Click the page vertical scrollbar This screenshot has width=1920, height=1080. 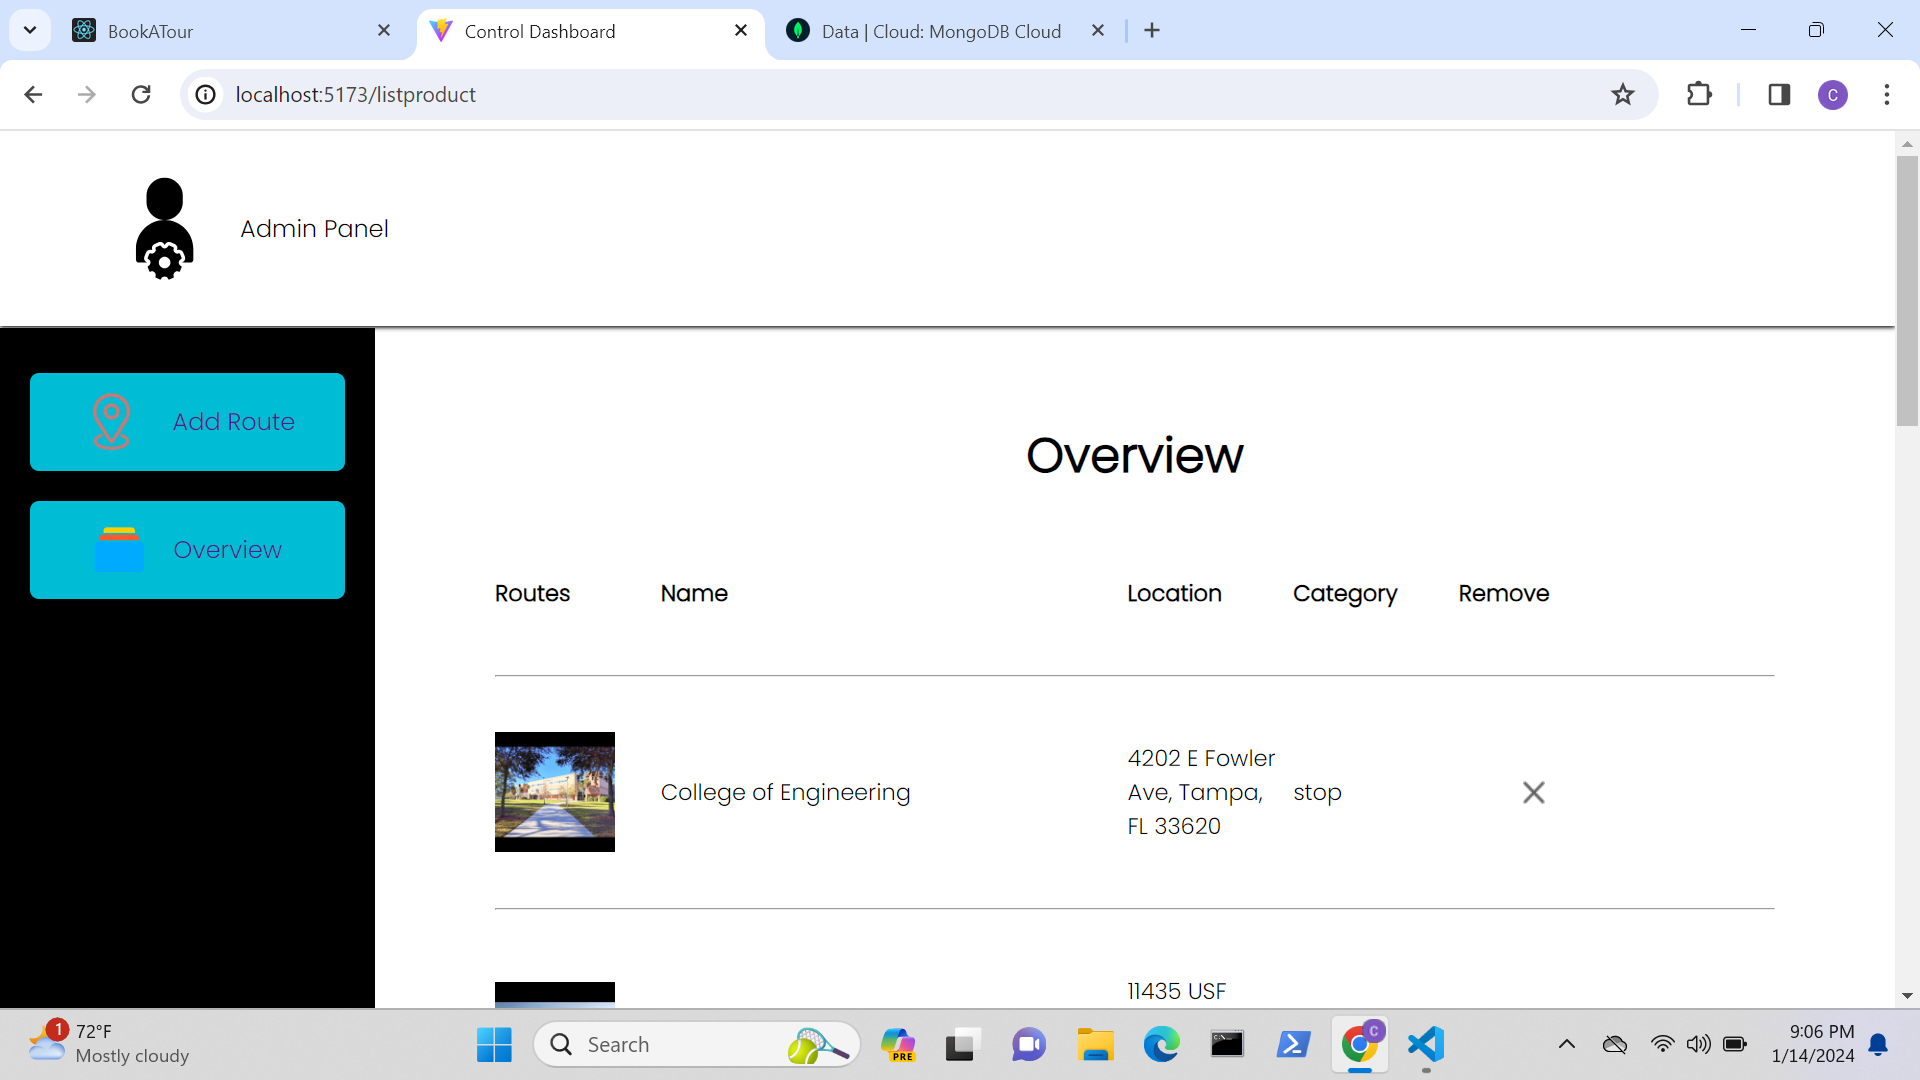tap(1906, 290)
